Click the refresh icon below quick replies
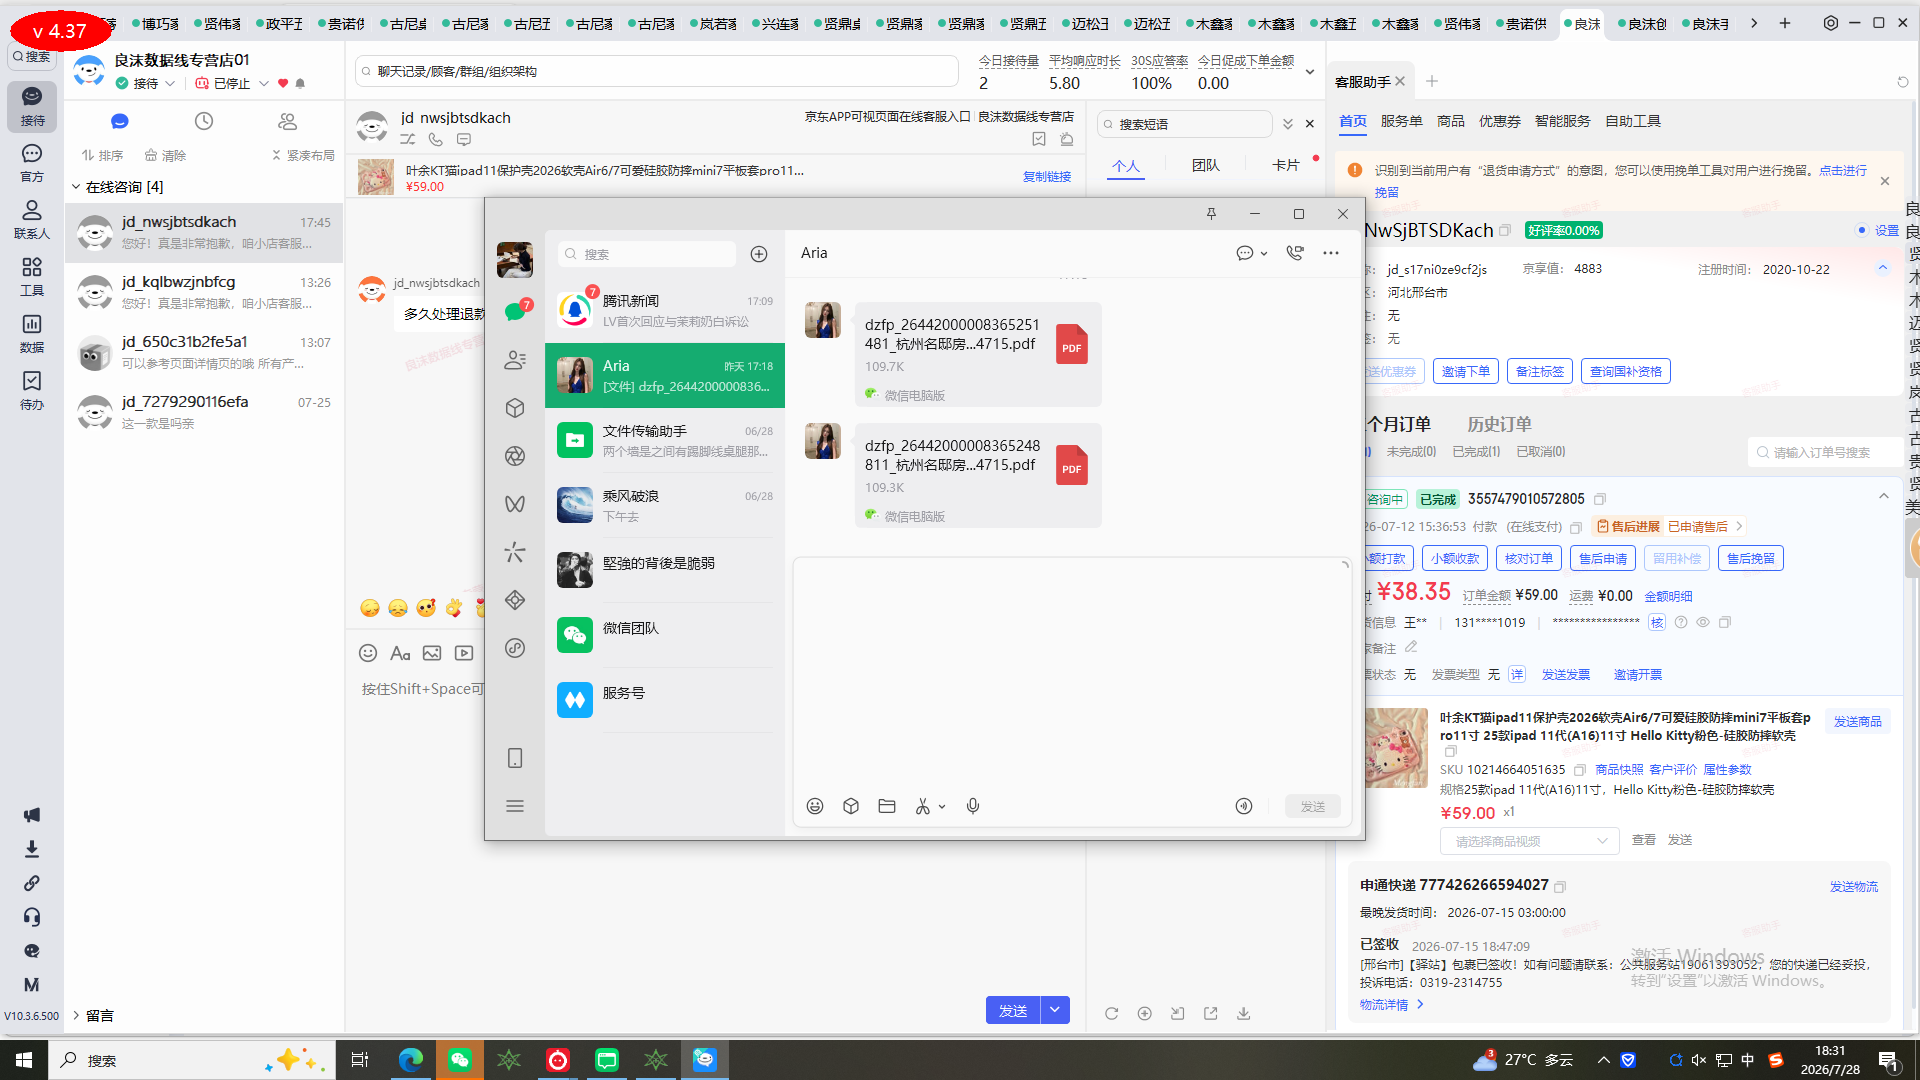1920x1080 pixels. coord(1111,1013)
